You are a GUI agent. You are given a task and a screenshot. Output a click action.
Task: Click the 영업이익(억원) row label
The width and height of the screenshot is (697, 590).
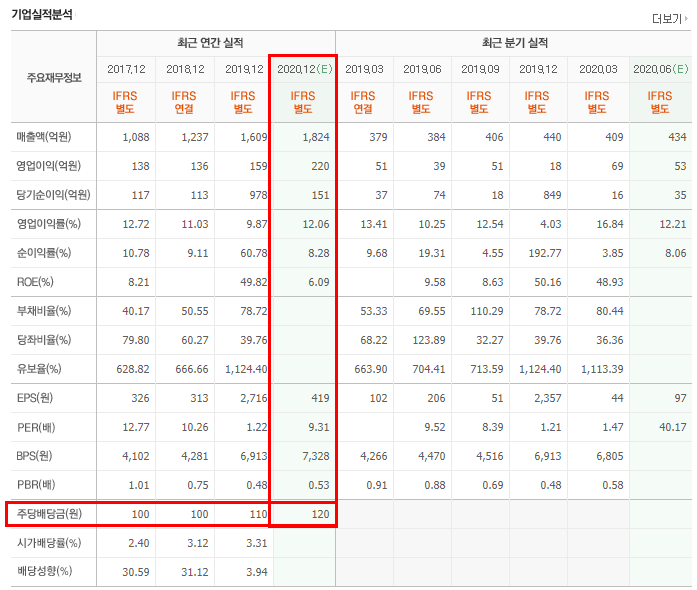[49, 166]
